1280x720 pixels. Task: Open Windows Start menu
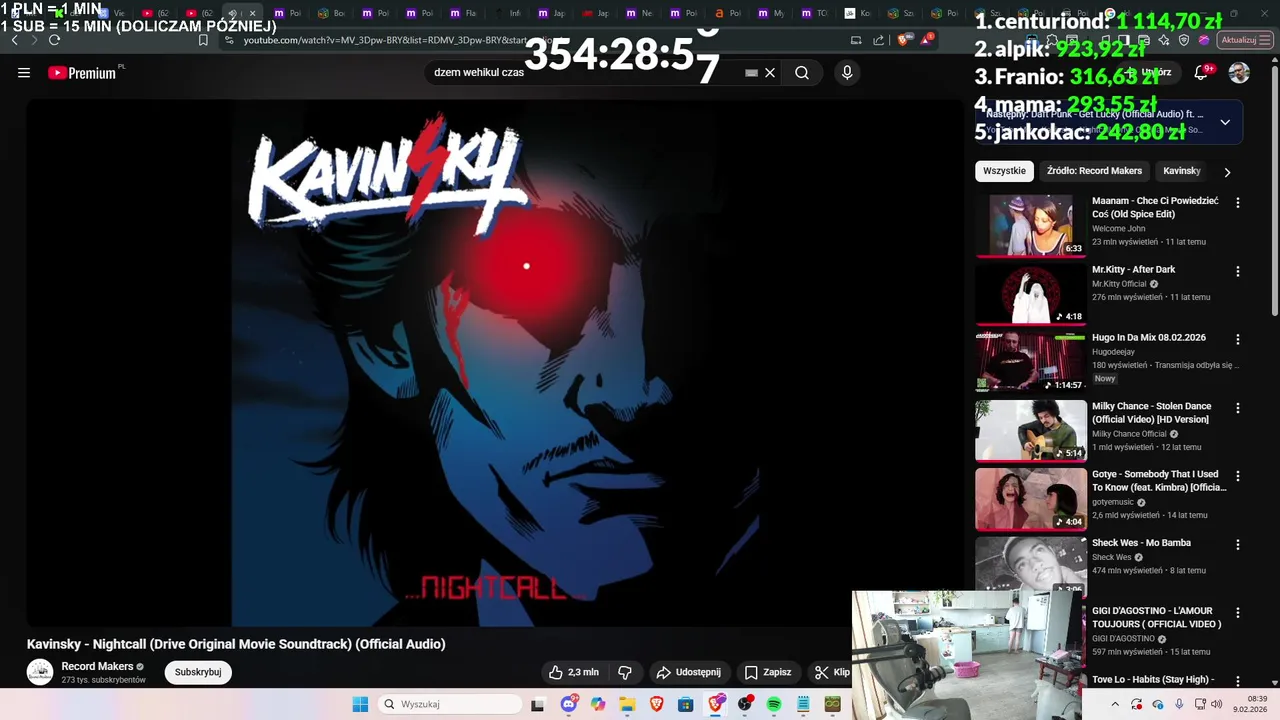pos(360,704)
